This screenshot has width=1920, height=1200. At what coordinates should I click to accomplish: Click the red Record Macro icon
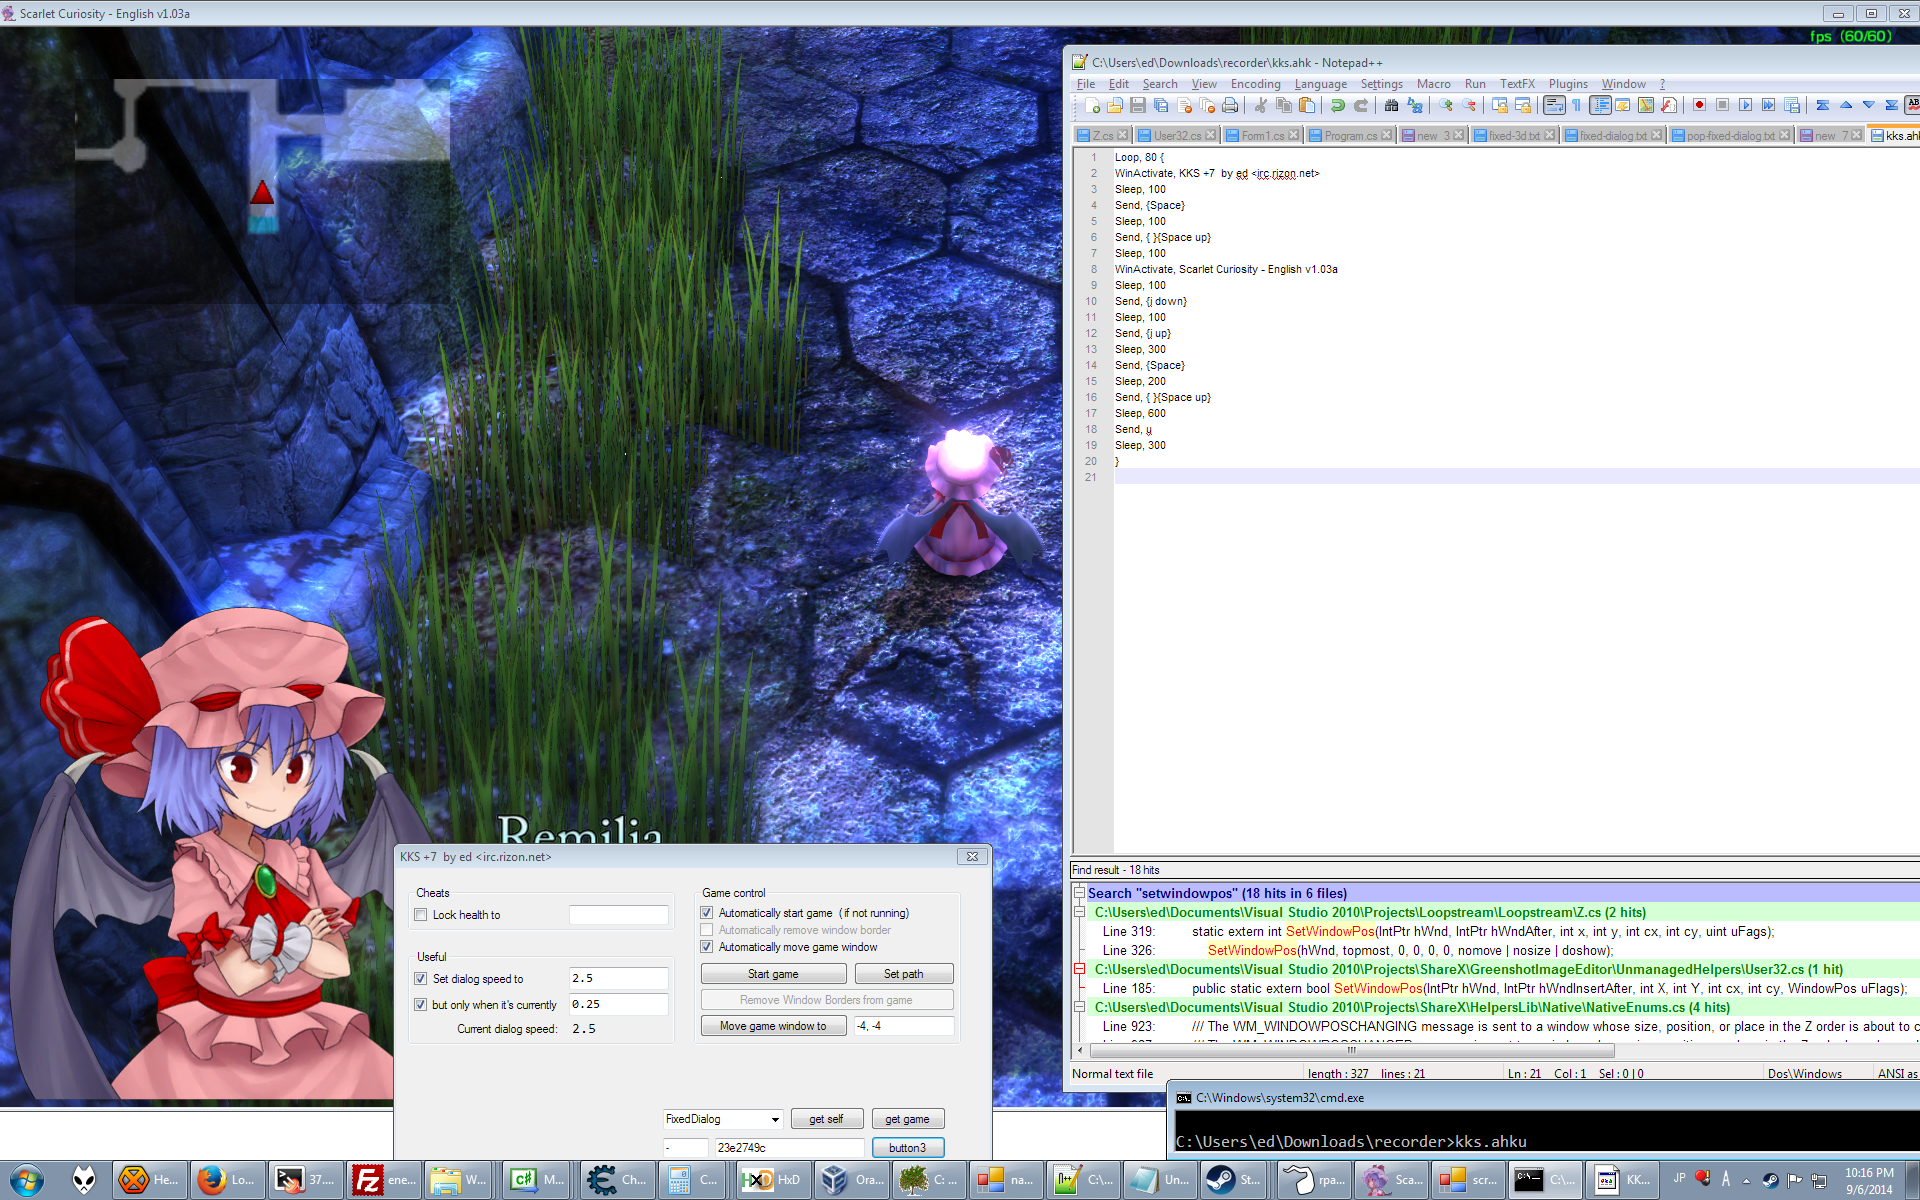pyautogui.click(x=1699, y=105)
